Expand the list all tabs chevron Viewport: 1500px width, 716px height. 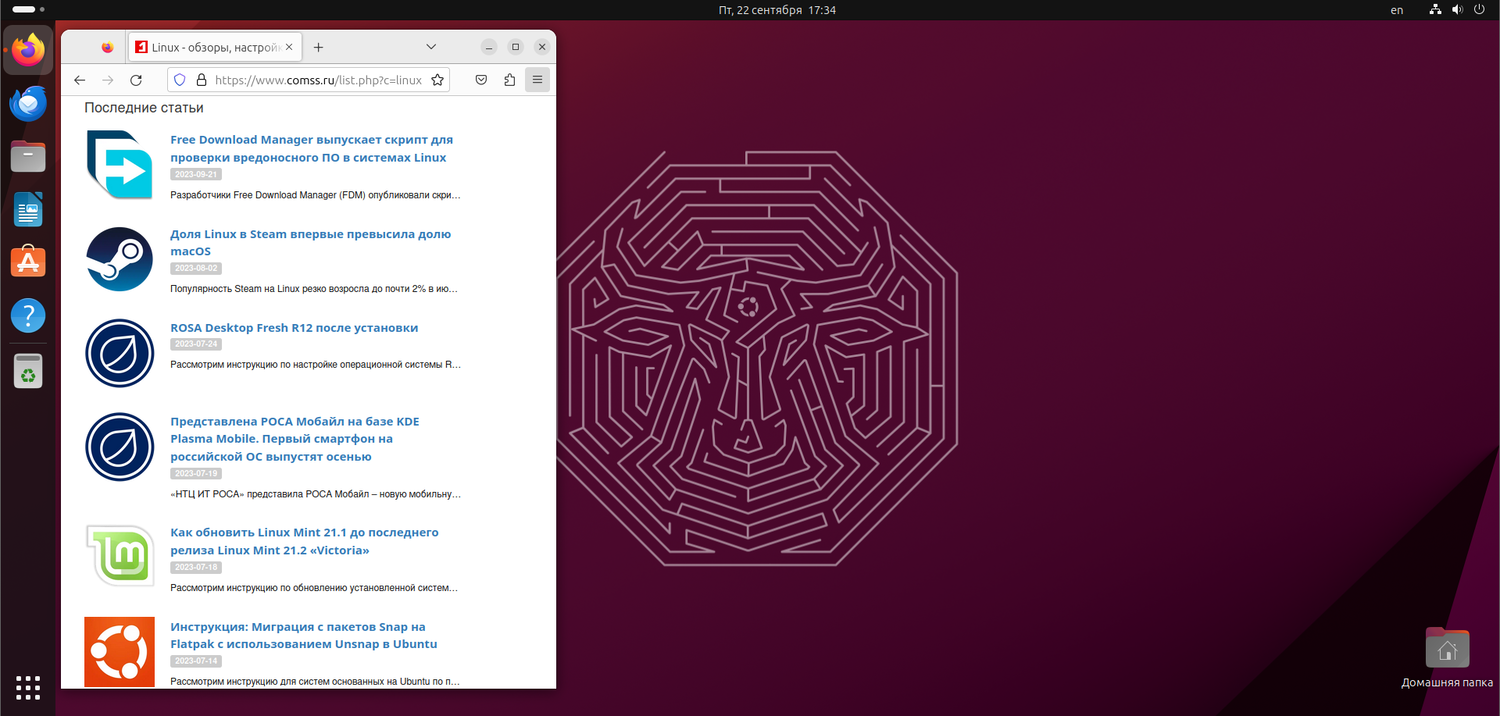(x=431, y=47)
